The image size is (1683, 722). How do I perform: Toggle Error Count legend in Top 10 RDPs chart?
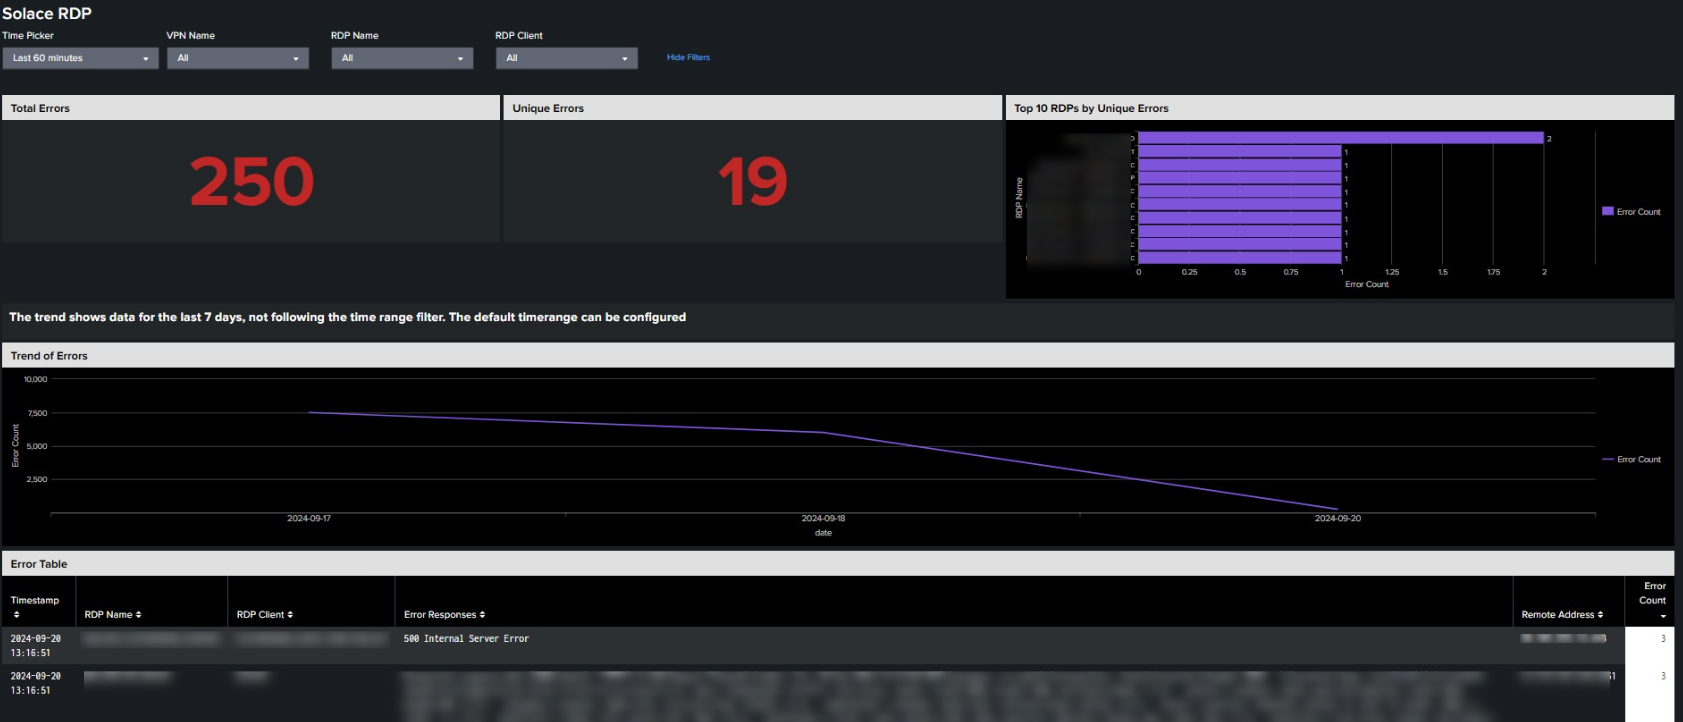(x=1631, y=211)
